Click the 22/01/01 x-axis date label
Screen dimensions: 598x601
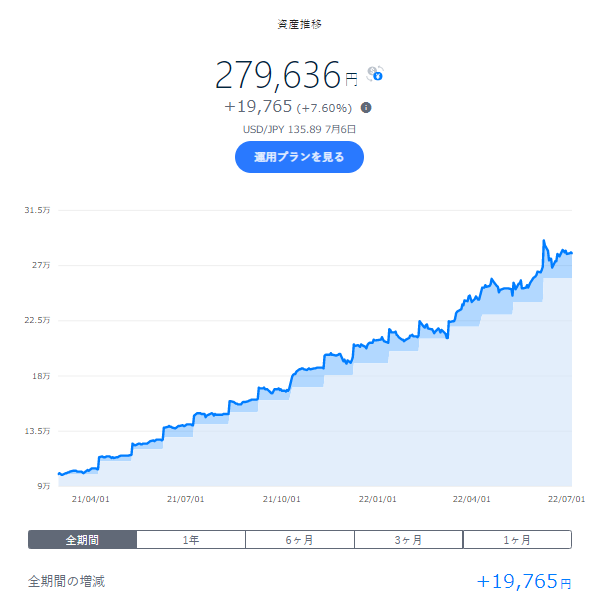pyautogui.click(x=377, y=499)
